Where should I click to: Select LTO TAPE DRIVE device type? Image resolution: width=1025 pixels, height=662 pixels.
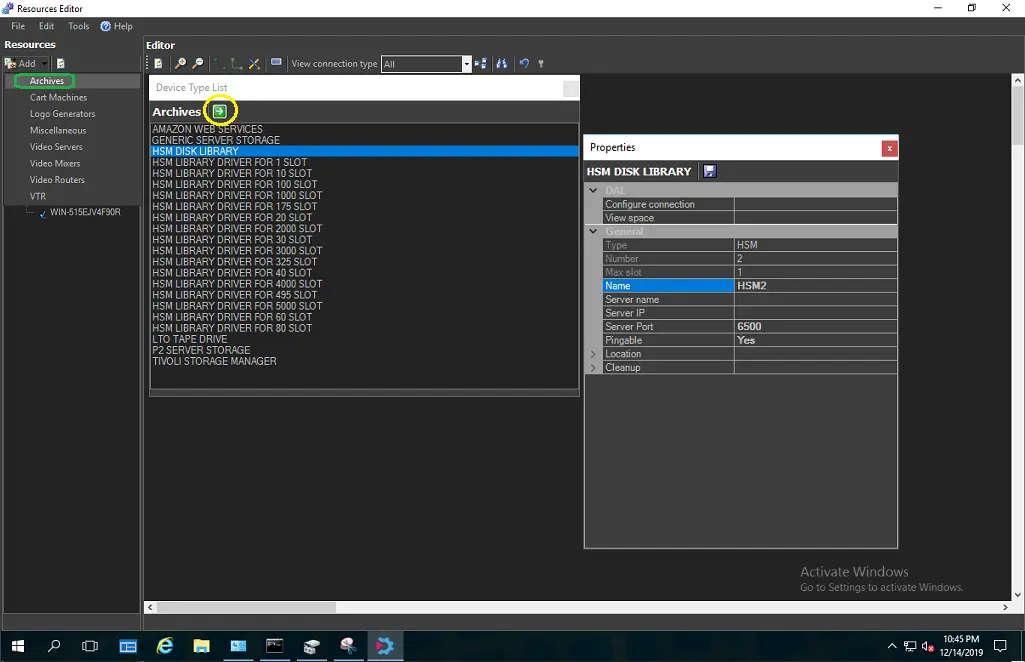pyautogui.click(x=190, y=339)
